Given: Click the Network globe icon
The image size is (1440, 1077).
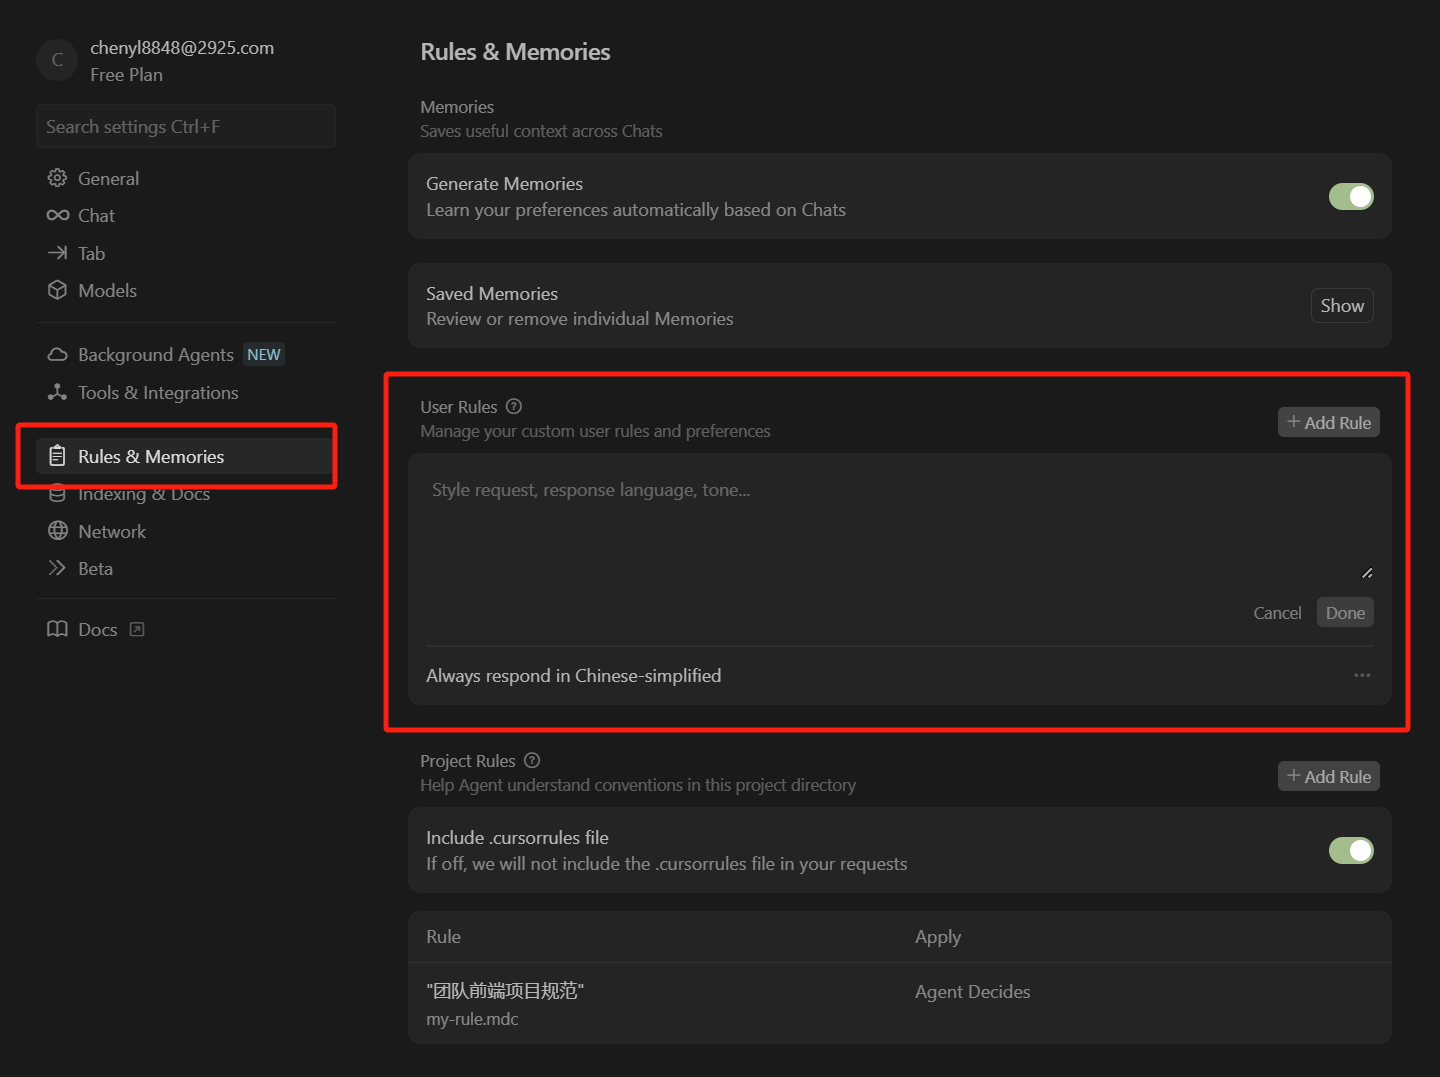Looking at the screenshot, I should tap(57, 531).
